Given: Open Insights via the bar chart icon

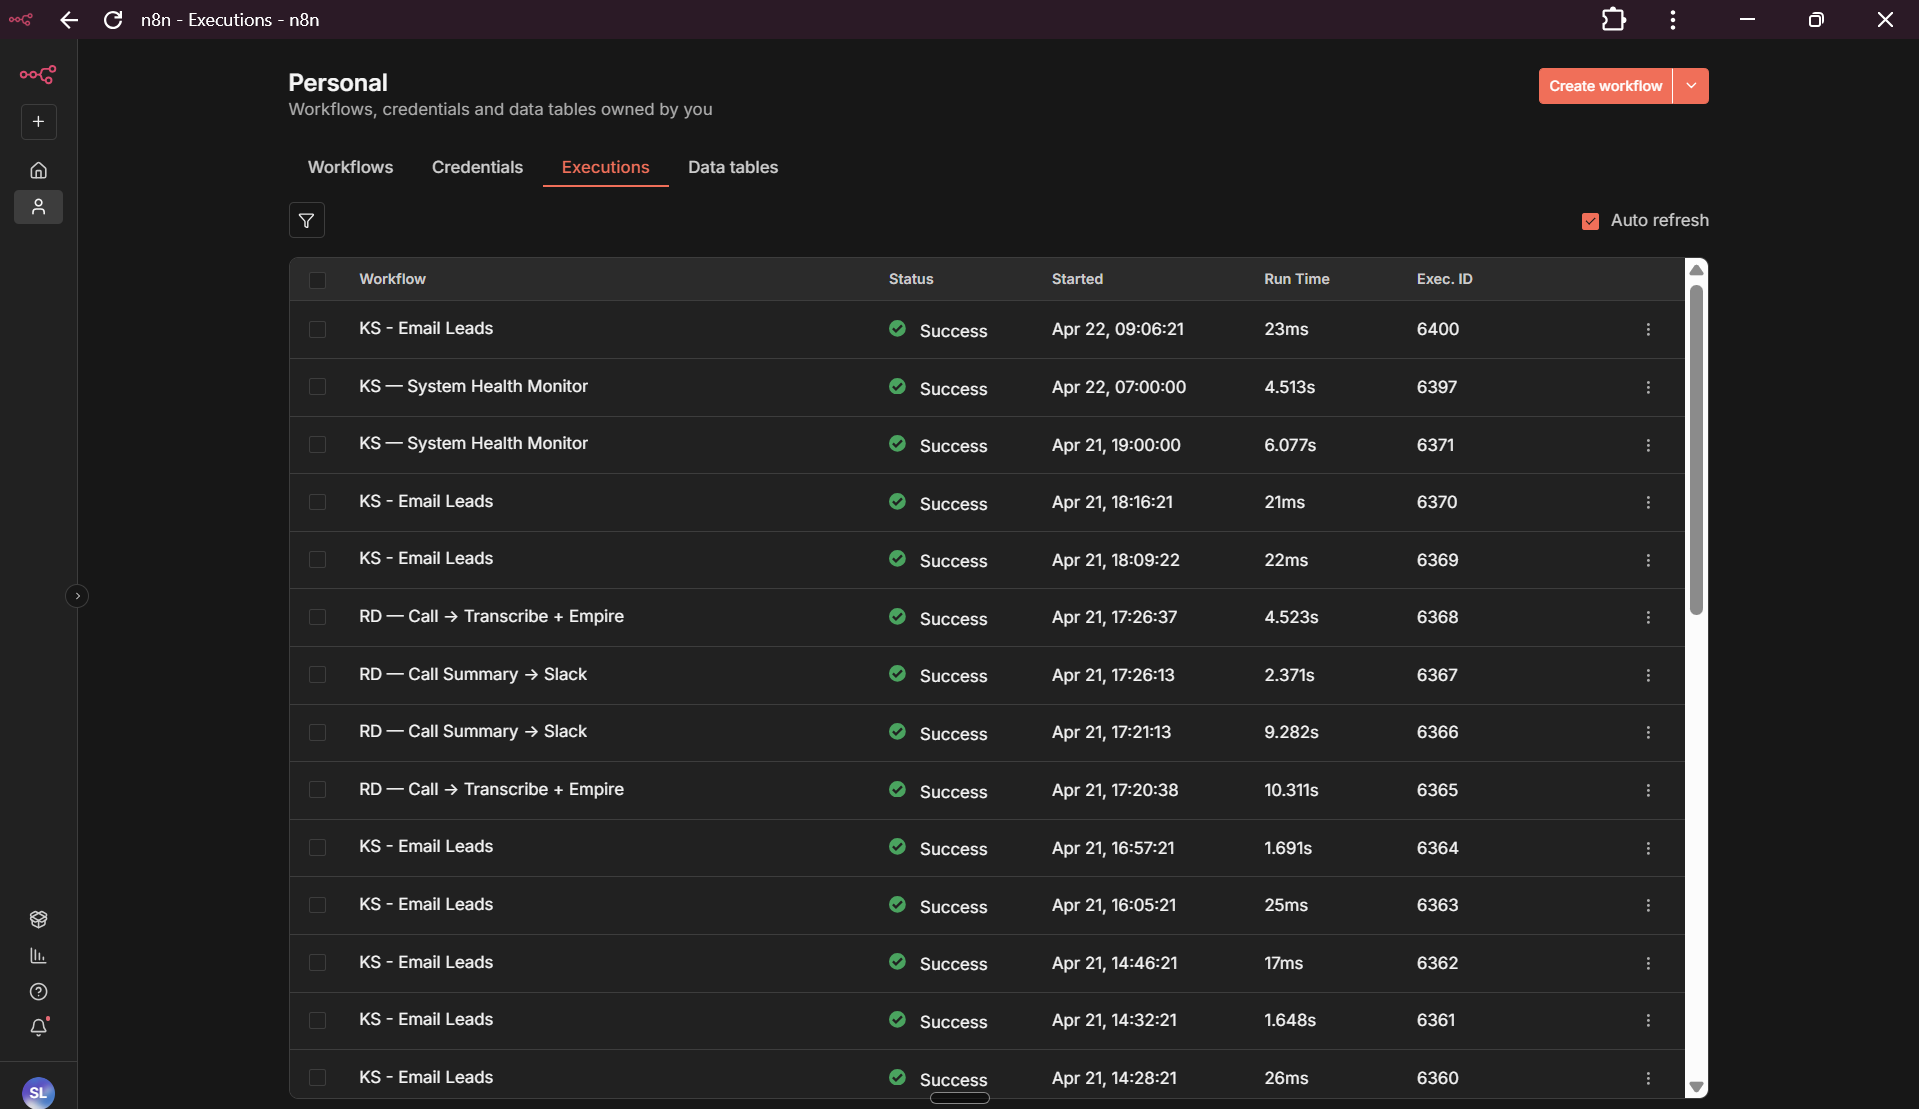Looking at the screenshot, I should (x=38, y=956).
